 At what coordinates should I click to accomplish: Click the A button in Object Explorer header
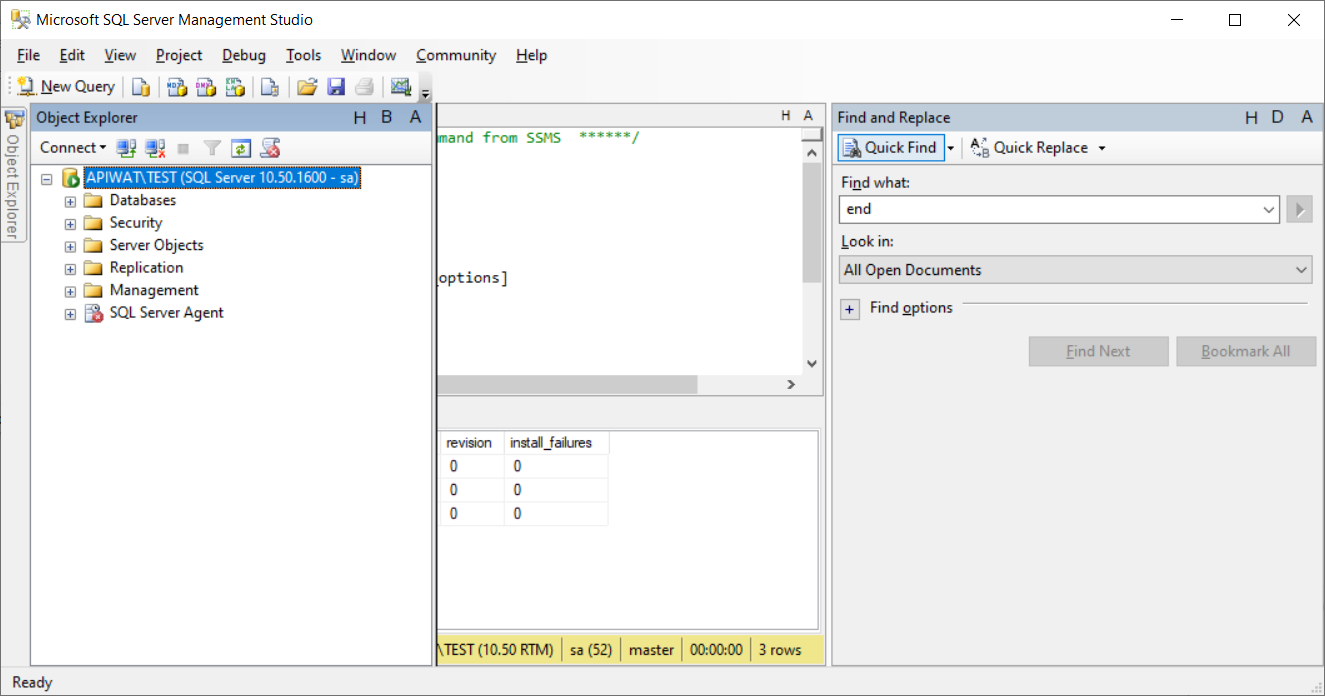(x=415, y=118)
